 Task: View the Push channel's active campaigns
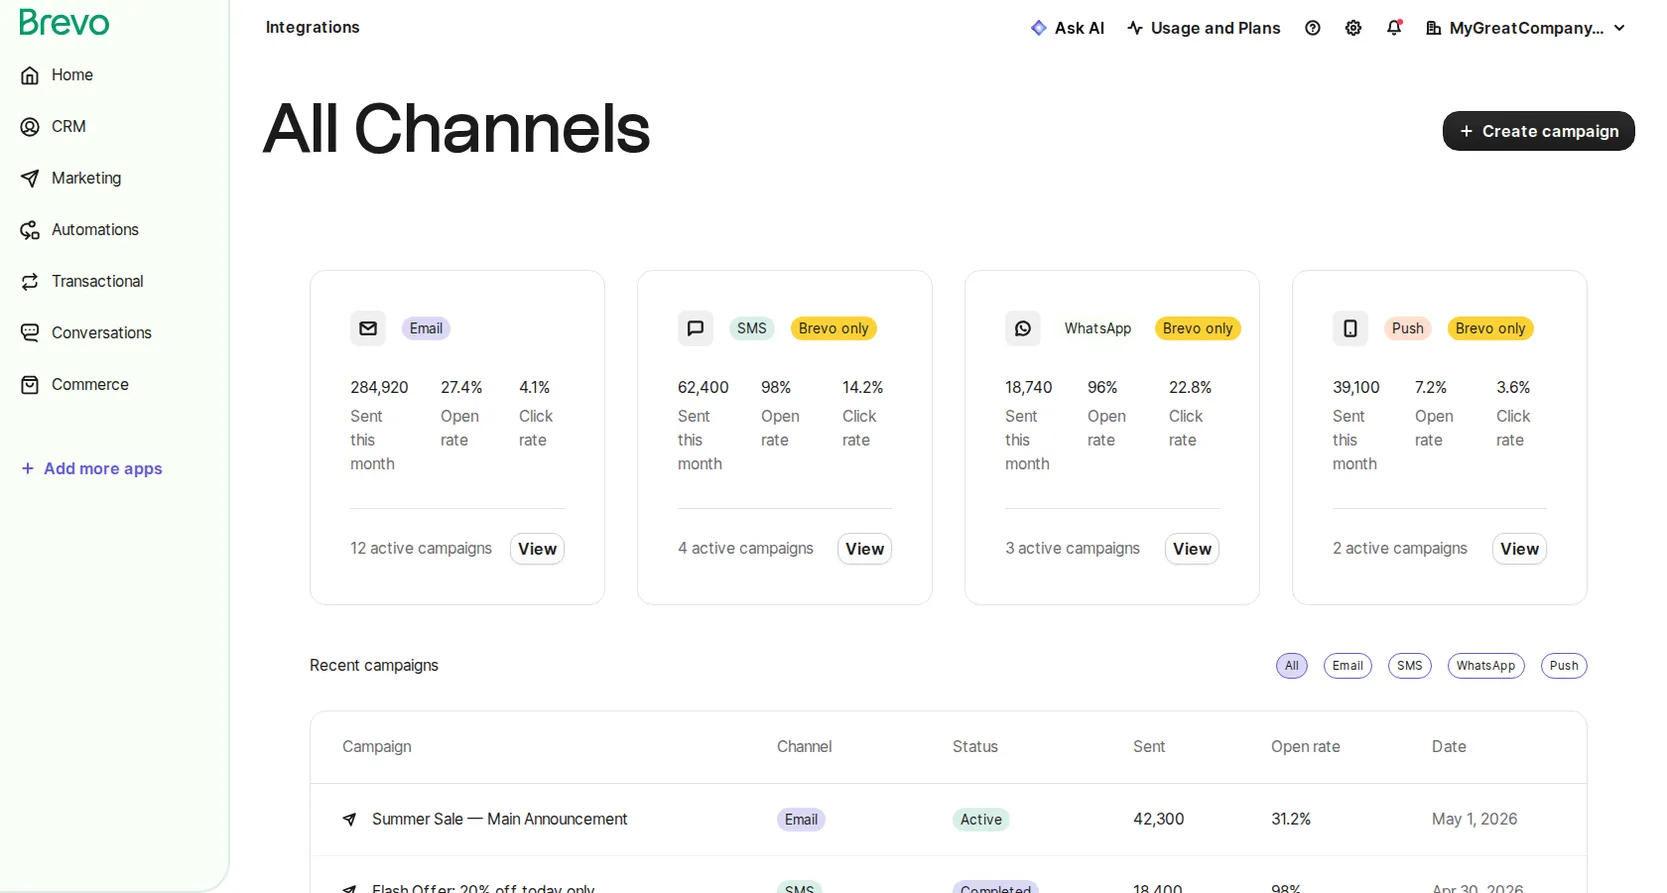pyautogui.click(x=1520, y=549)
